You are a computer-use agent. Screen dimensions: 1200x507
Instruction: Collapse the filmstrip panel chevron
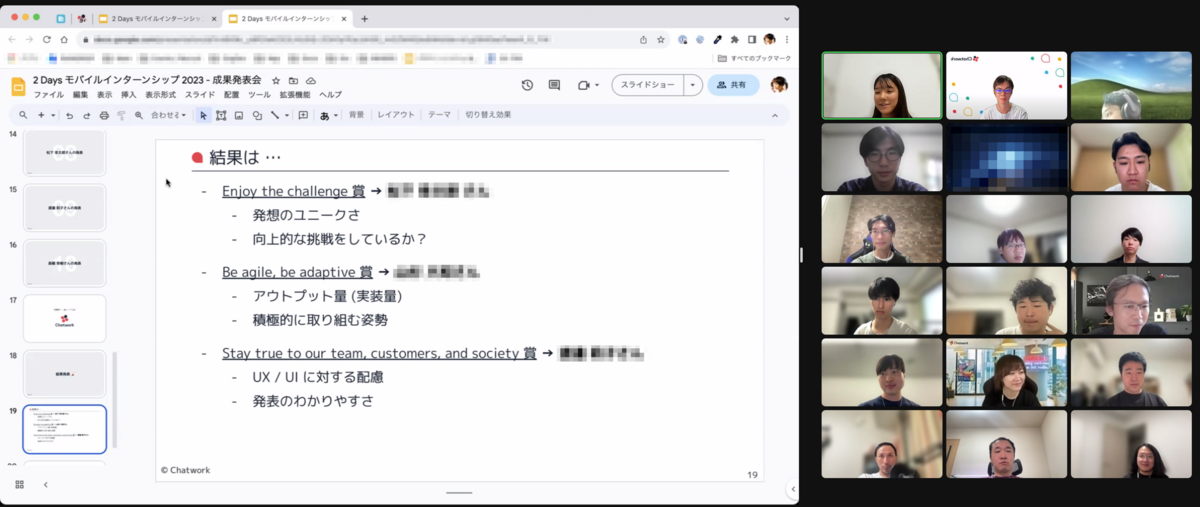coord(45,484)
